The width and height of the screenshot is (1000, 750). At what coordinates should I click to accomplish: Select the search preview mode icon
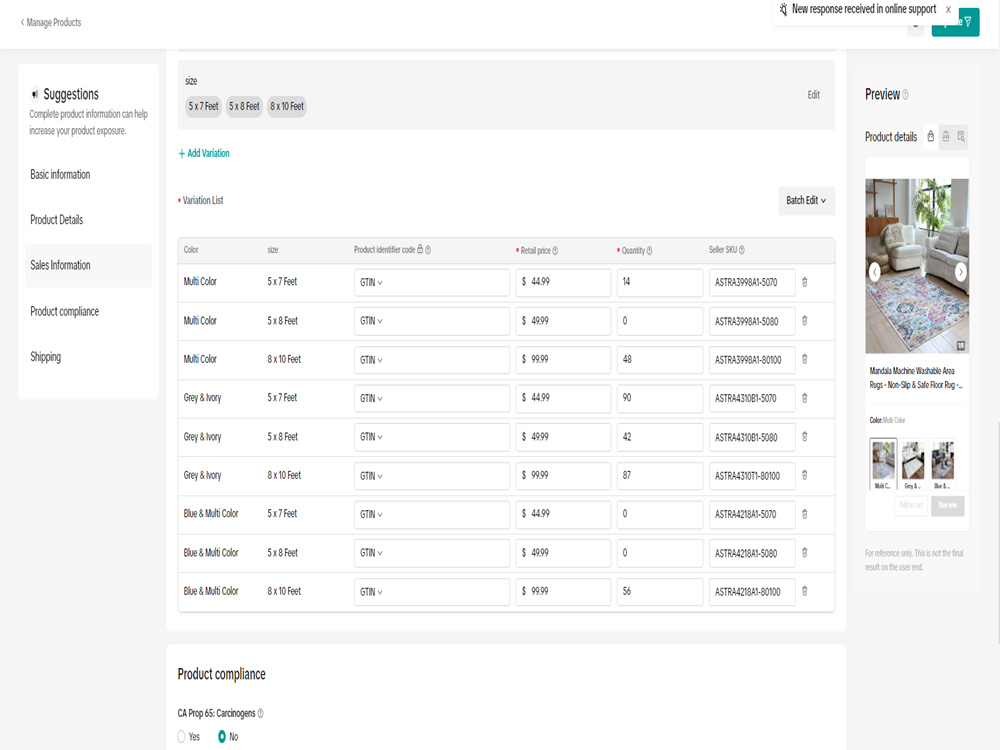pyautogui.click(x=961, y=136)
